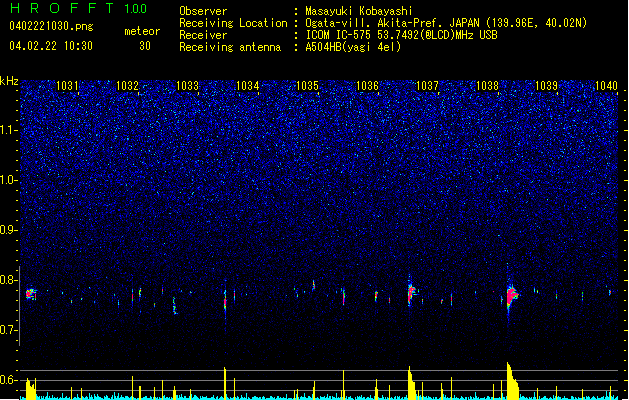Click the 1032 time axis marker
The height and width of the screenshot is (400, 629).
point(127,86)
